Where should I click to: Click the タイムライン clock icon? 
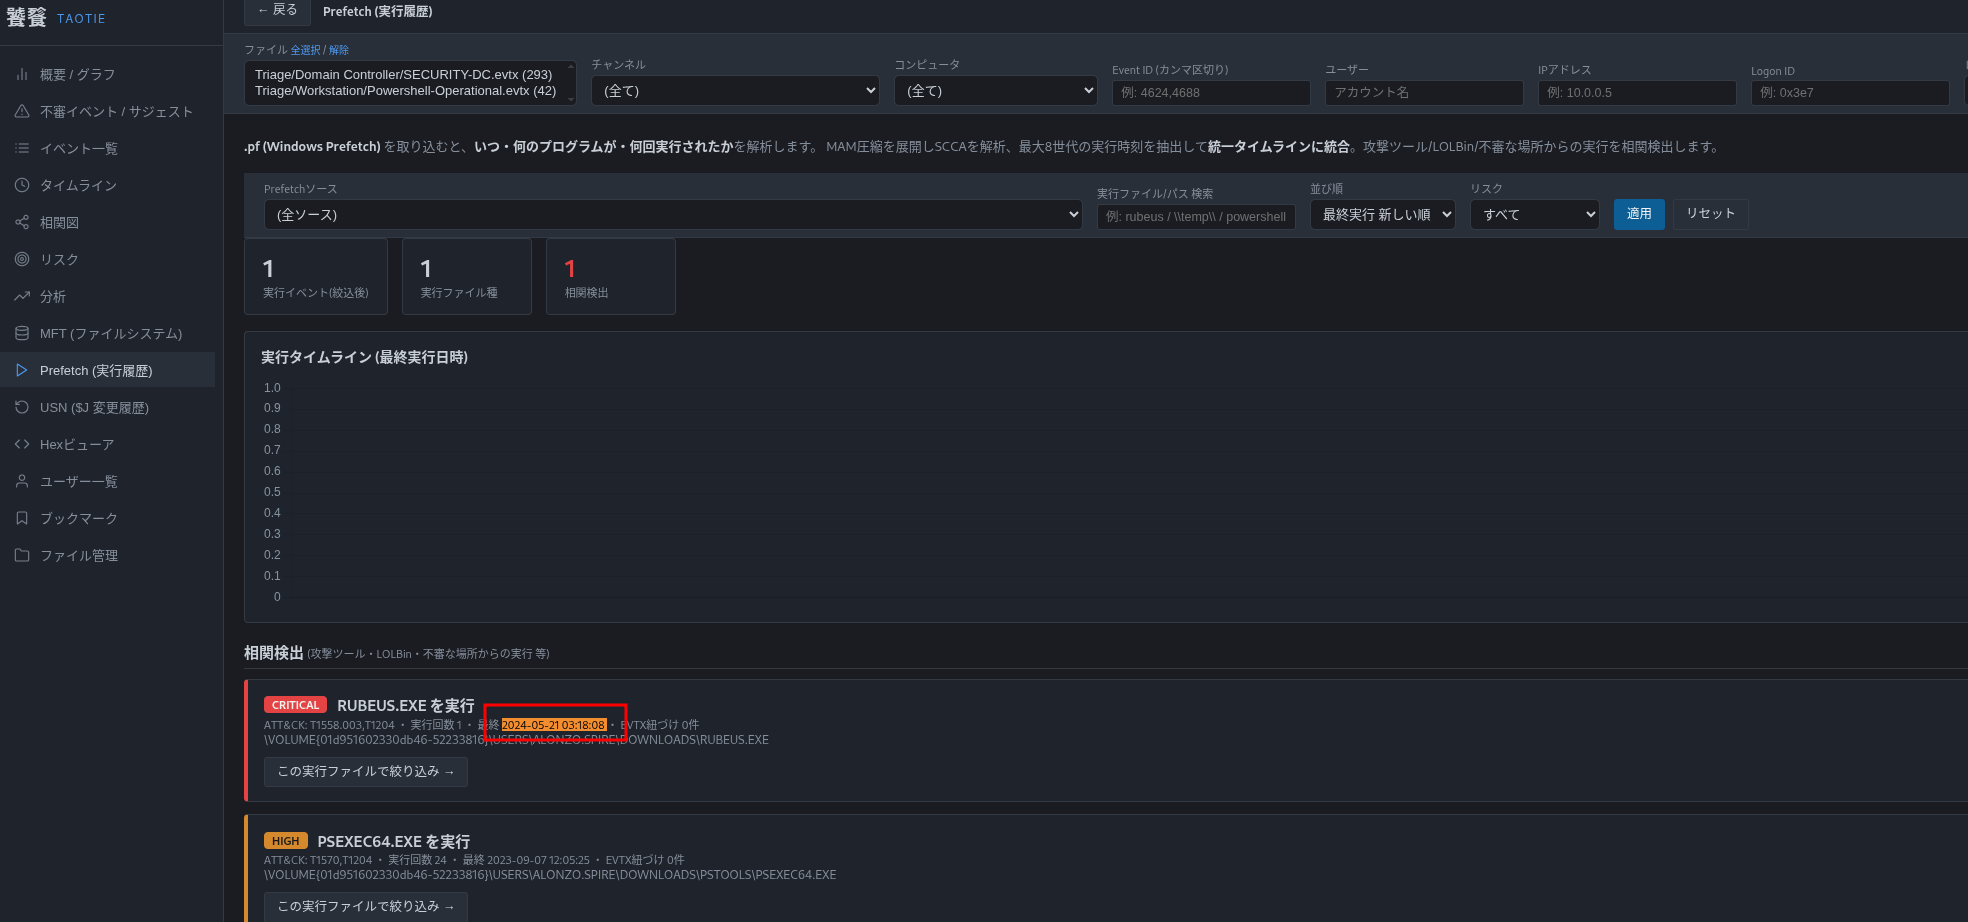(22, 185)
